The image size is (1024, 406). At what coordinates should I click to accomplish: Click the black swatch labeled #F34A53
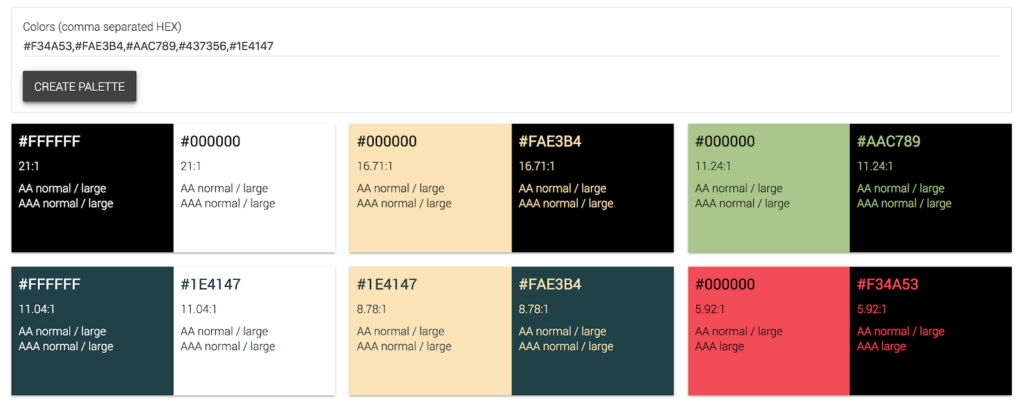(931, 331)
